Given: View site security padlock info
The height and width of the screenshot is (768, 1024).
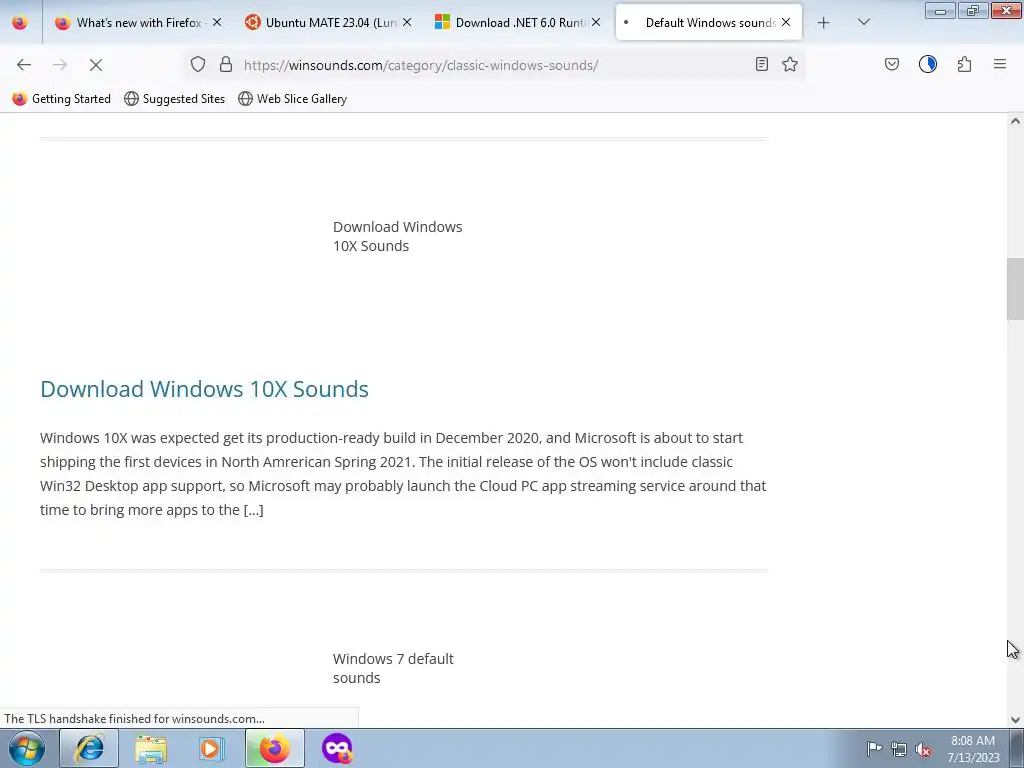Looking at the screenshot, I should click(x=226, y=64).
